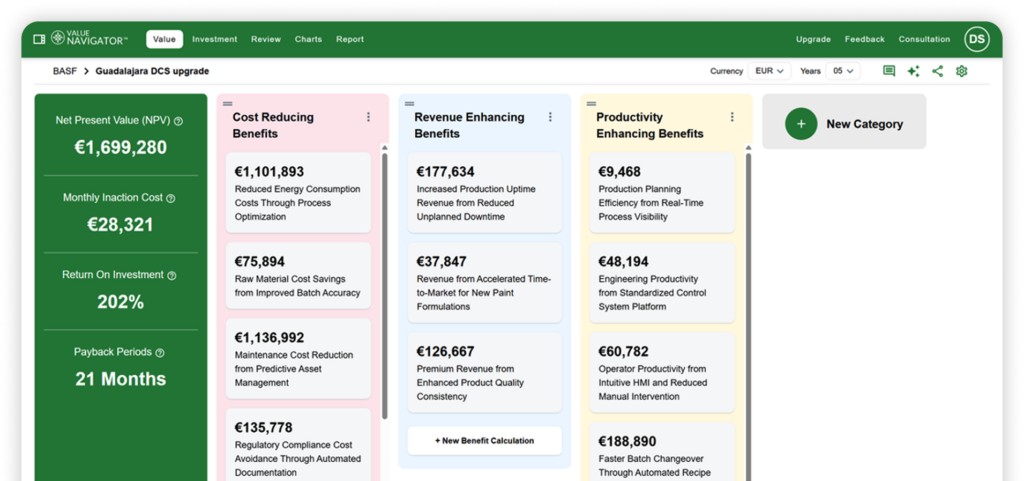
Task: Click the AI sparkle icon
Action: pos(913,71)
